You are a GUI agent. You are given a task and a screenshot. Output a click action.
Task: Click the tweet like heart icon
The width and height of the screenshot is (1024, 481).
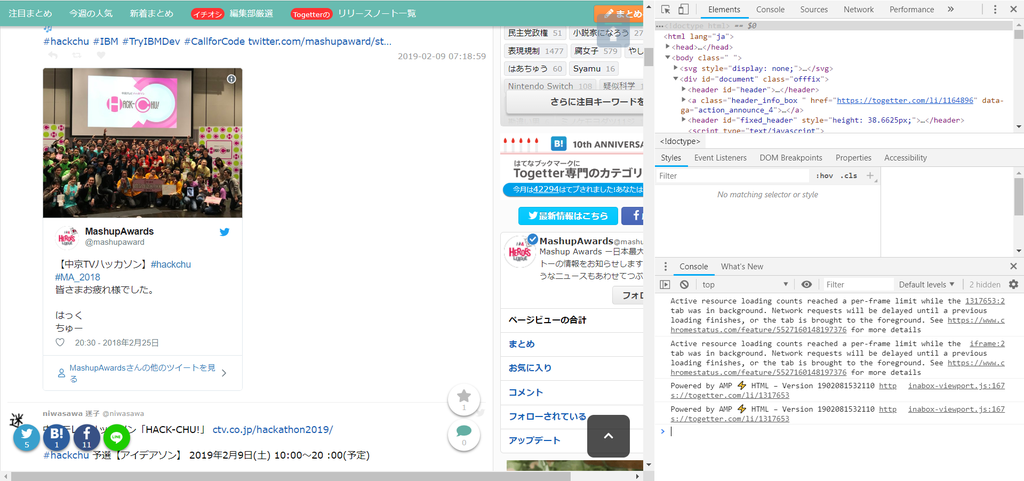click(x=60, y=342)
